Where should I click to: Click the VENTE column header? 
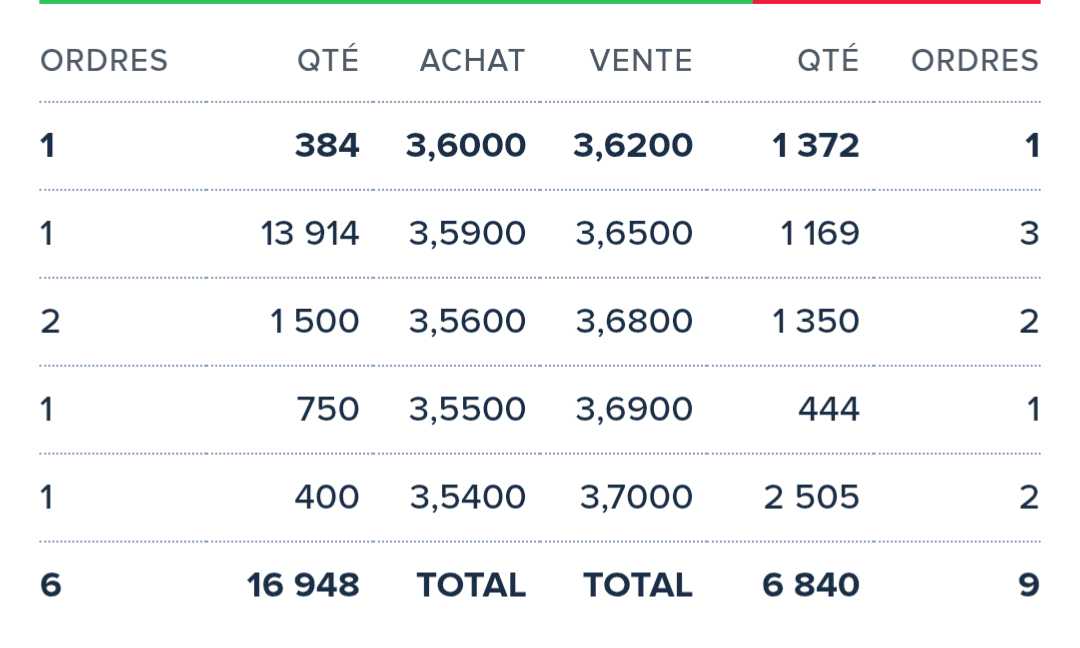click(641, 61)
